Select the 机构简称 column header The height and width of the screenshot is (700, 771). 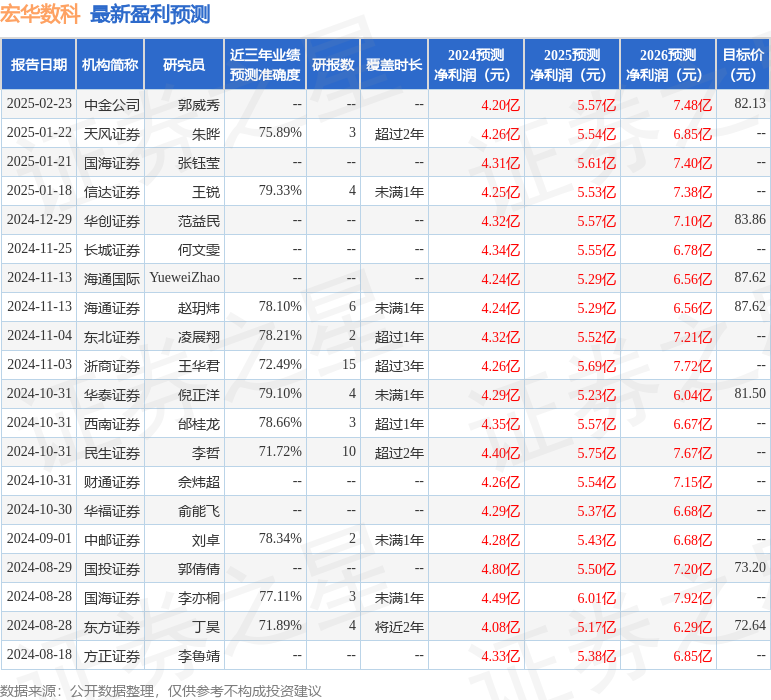click(x=110, y=65)
